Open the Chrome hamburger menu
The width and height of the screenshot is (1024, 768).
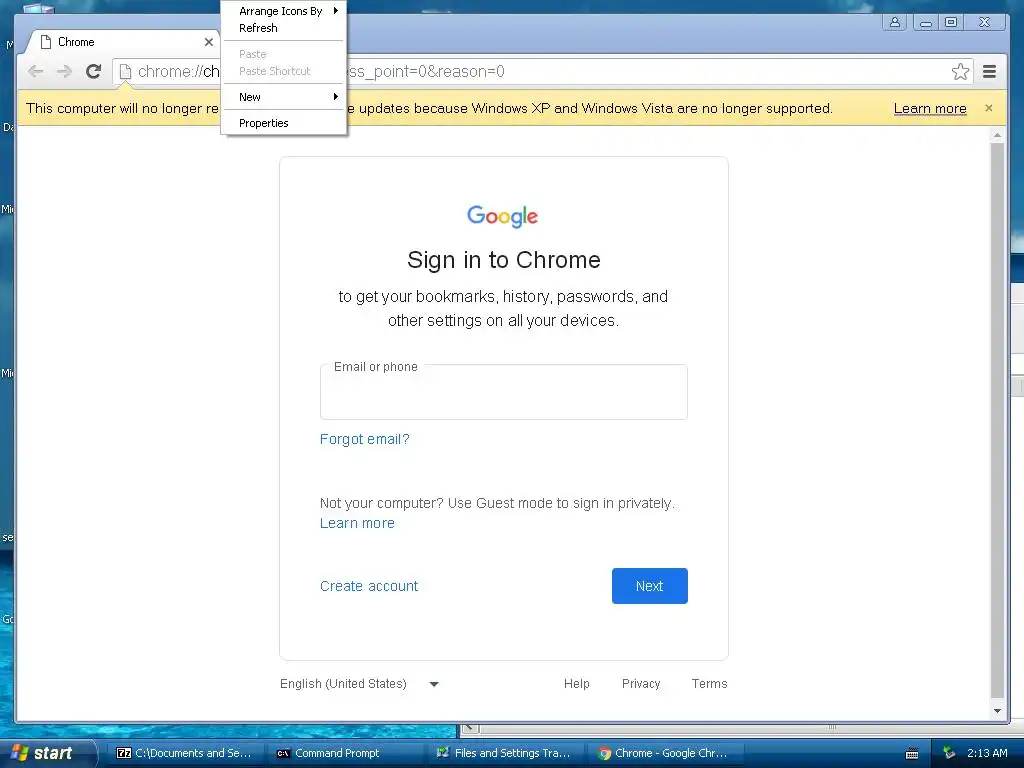(x=989, y=71)
